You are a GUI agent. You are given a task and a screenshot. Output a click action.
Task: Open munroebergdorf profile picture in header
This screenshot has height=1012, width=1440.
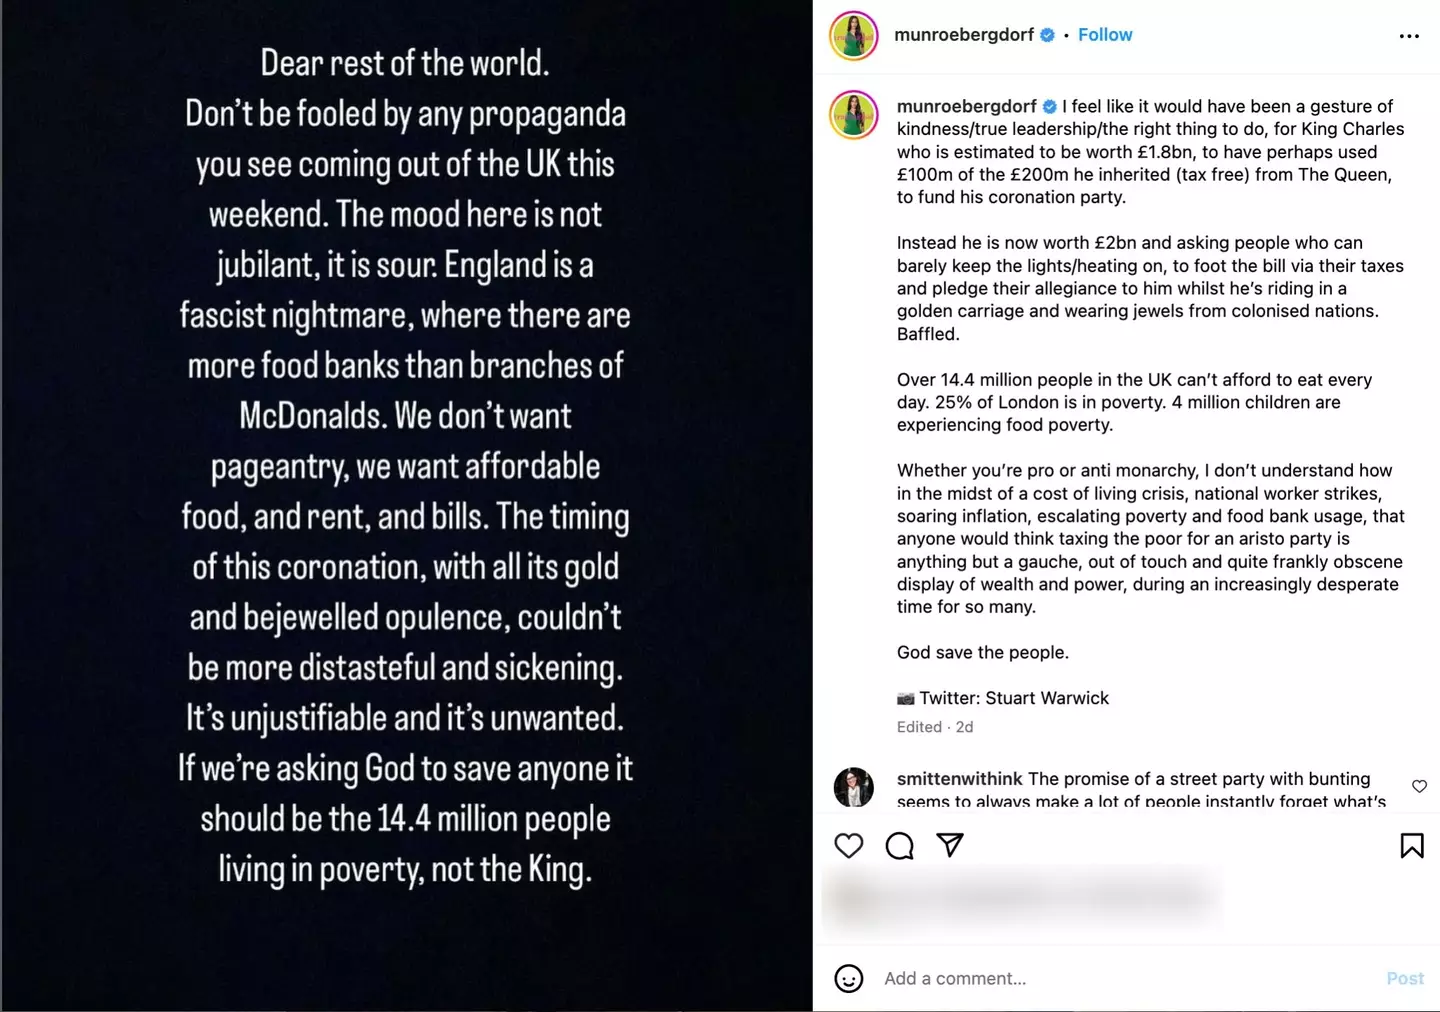pyautogui.click(x=854, y=36)
